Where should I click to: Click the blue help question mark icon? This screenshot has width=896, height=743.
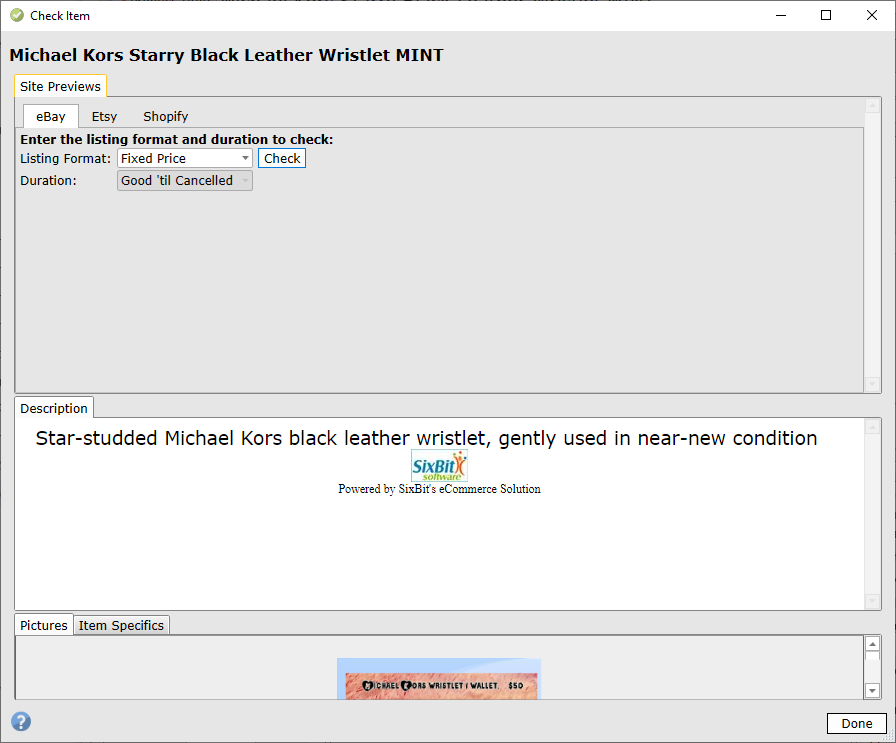pos(21,722)
